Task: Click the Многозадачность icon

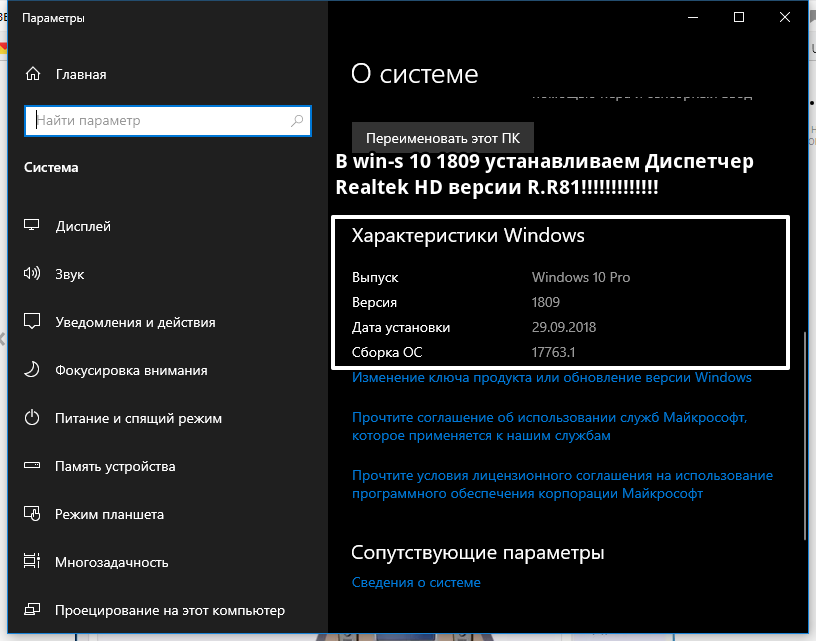Action: [32, 561]
